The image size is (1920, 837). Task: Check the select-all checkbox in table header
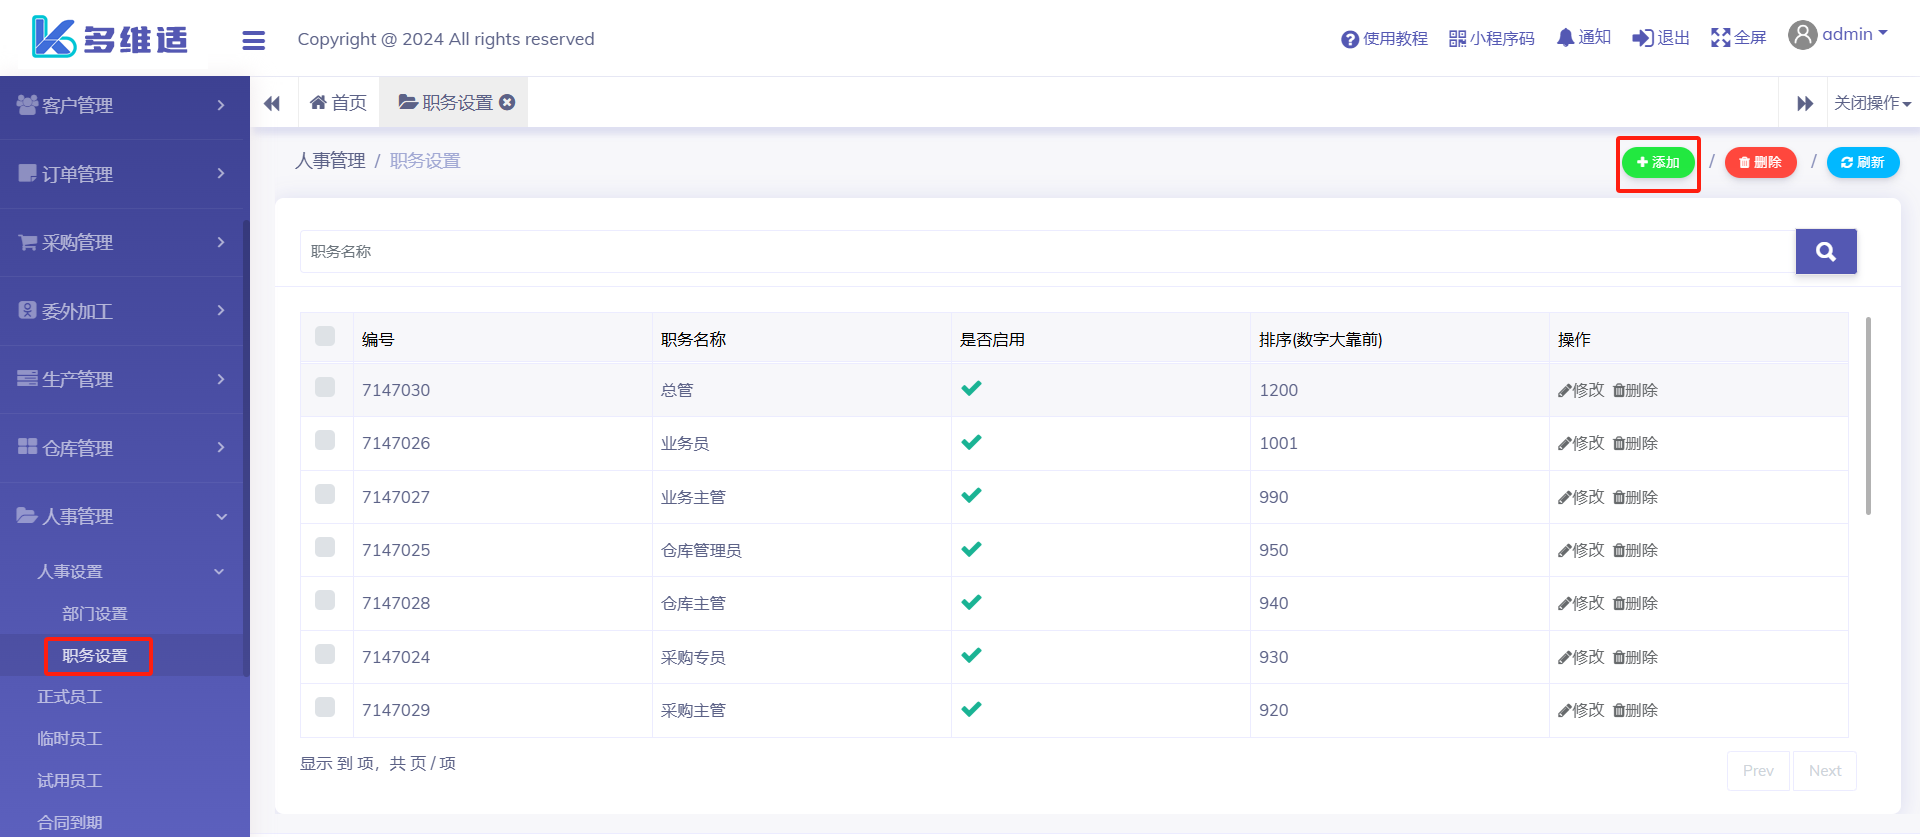(325, 336)
